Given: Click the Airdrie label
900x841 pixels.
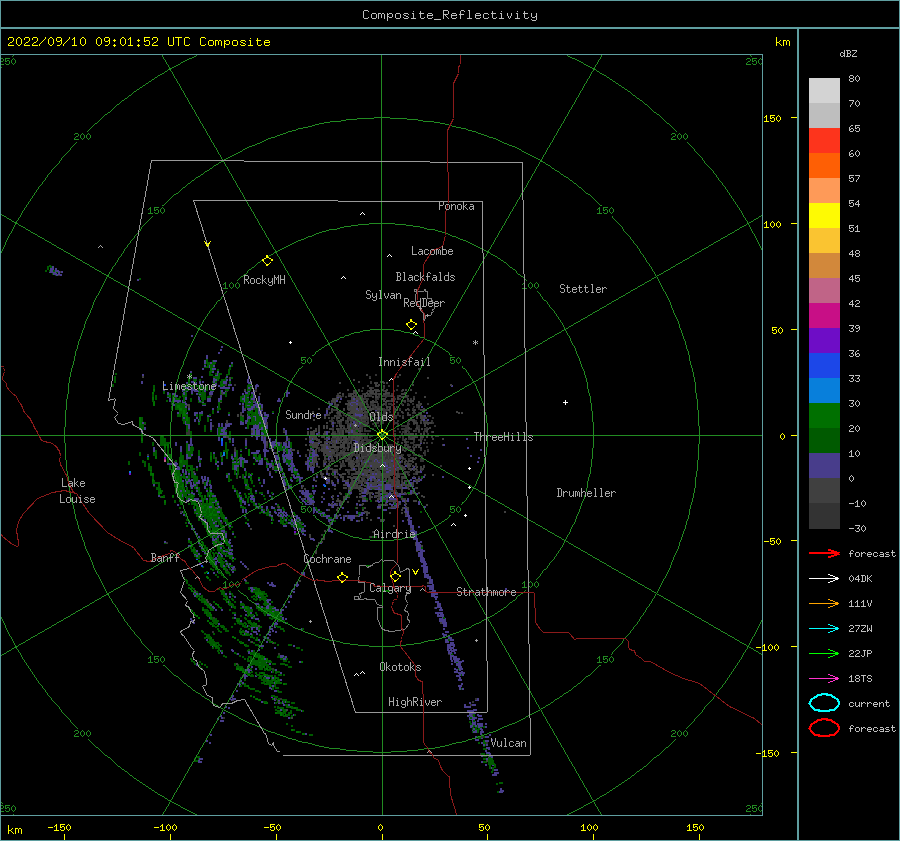Looking at the screenshot, I should [x=394, y=534].
